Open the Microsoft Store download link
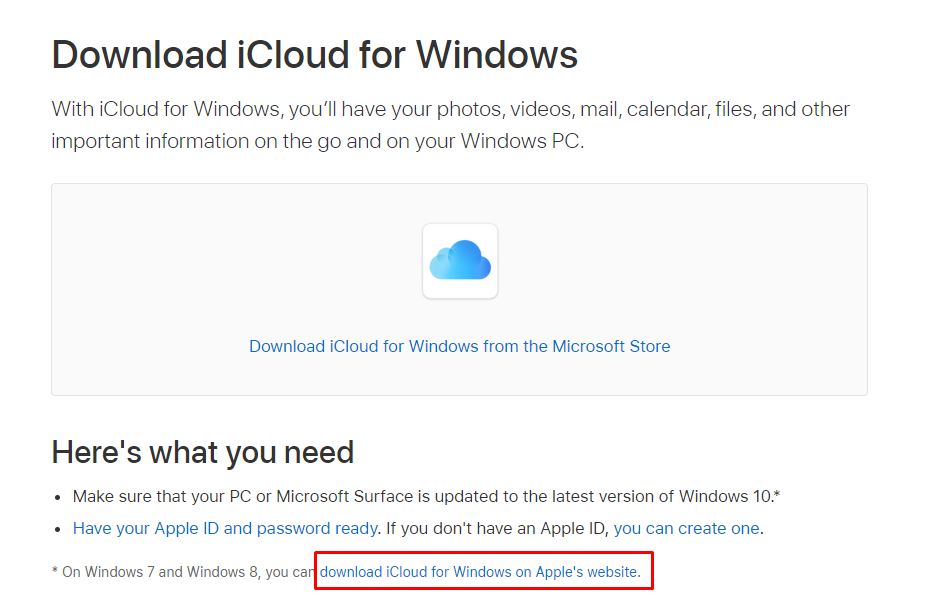947x599 pixels. point(459,346)
